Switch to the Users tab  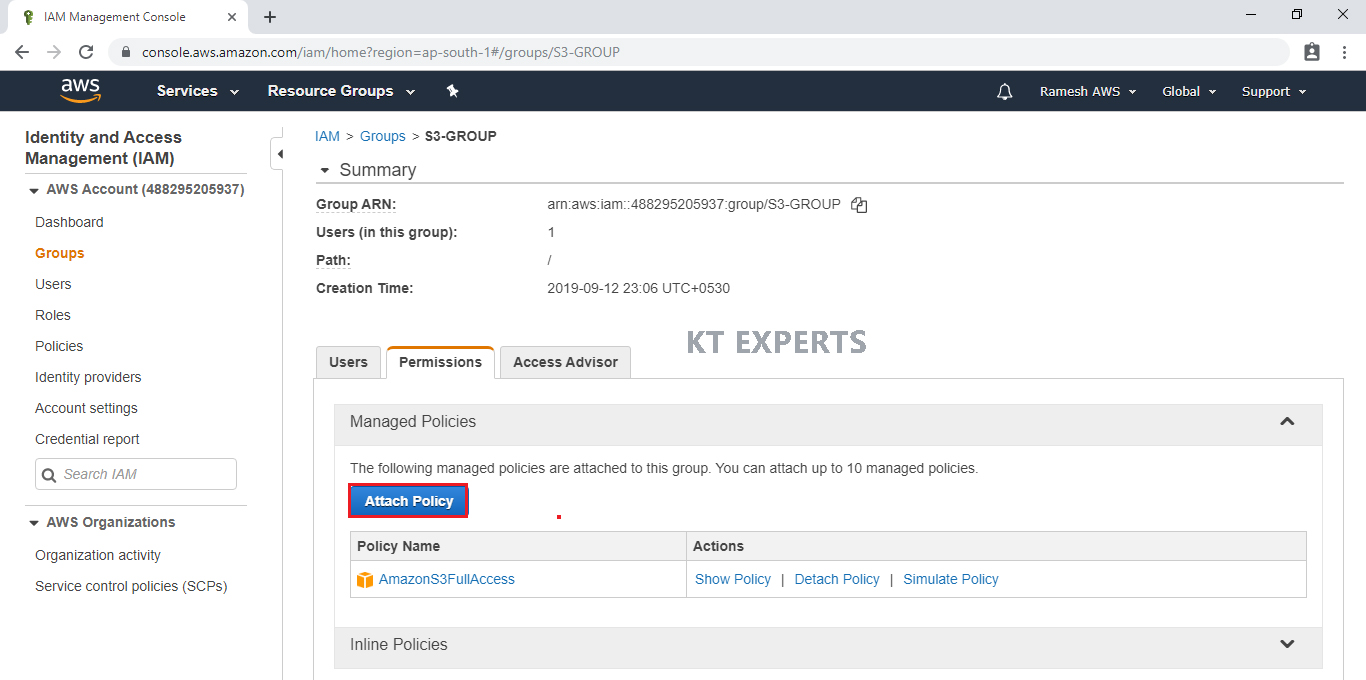click(x=349, y=362)
